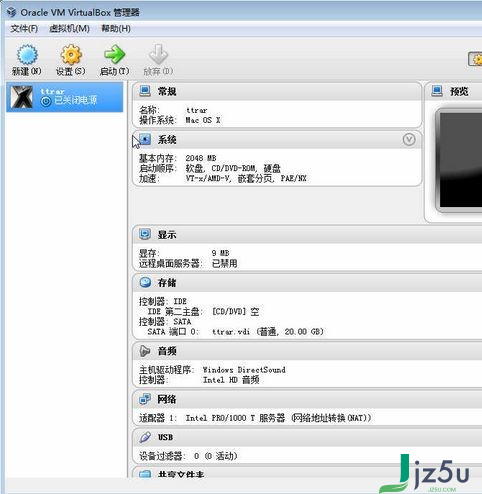Open the 网络 section header link

[x=166, y=399]
